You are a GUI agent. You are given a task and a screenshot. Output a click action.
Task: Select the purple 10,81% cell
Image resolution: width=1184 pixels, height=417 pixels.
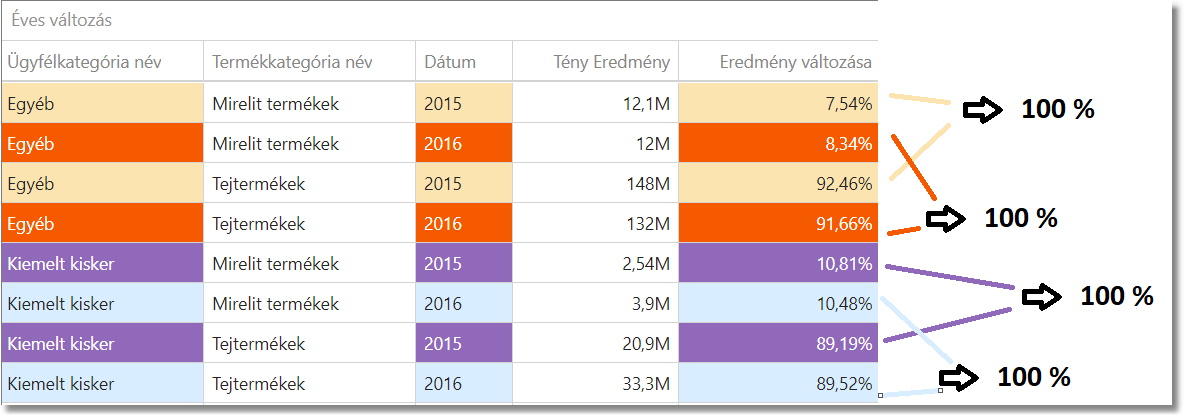pos(845,264)
